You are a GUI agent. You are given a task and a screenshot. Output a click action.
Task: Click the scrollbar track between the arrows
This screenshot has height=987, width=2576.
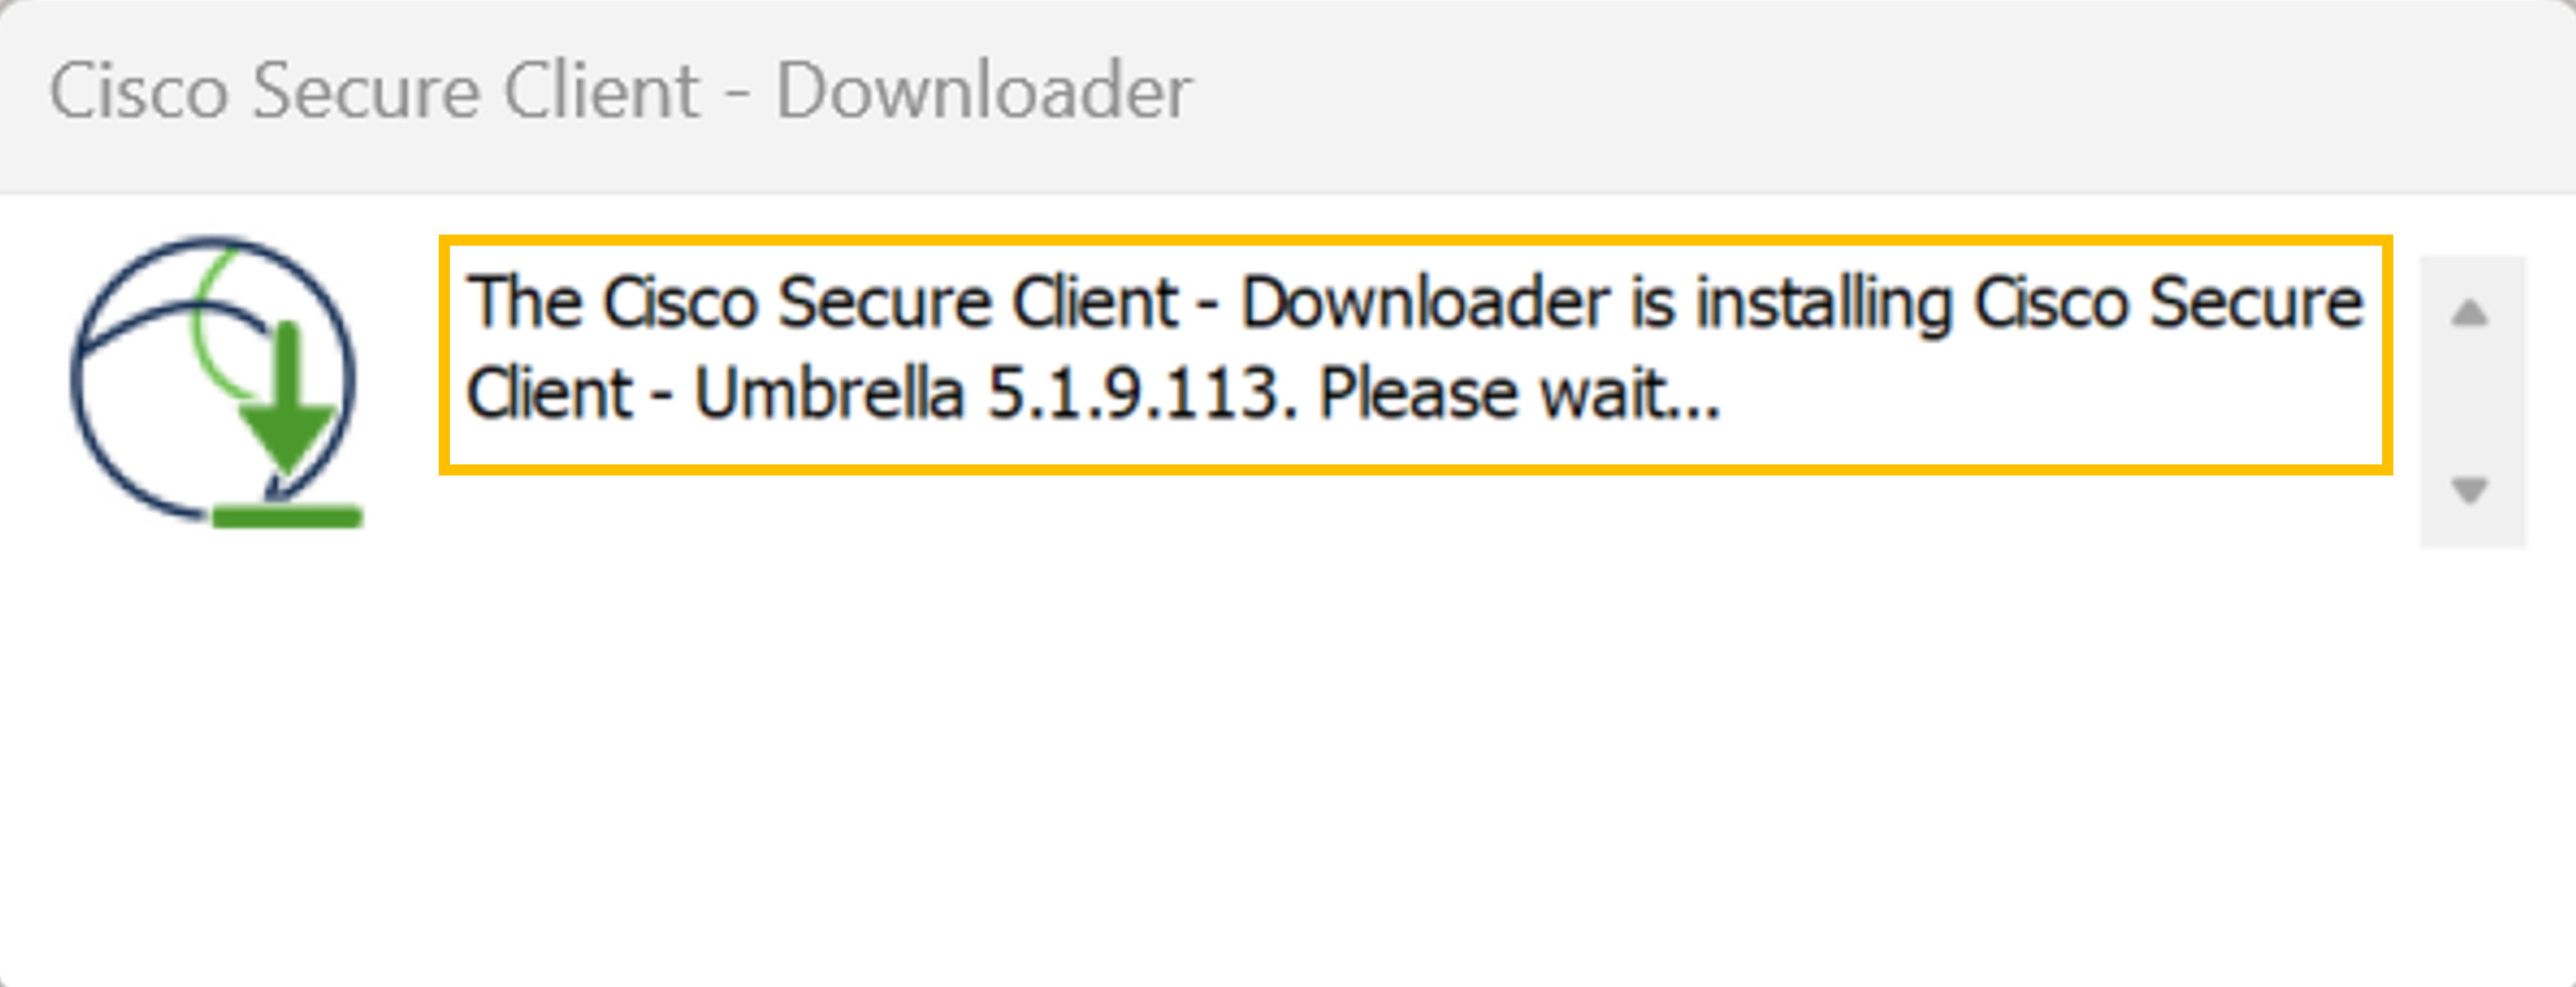point(2472,402)
